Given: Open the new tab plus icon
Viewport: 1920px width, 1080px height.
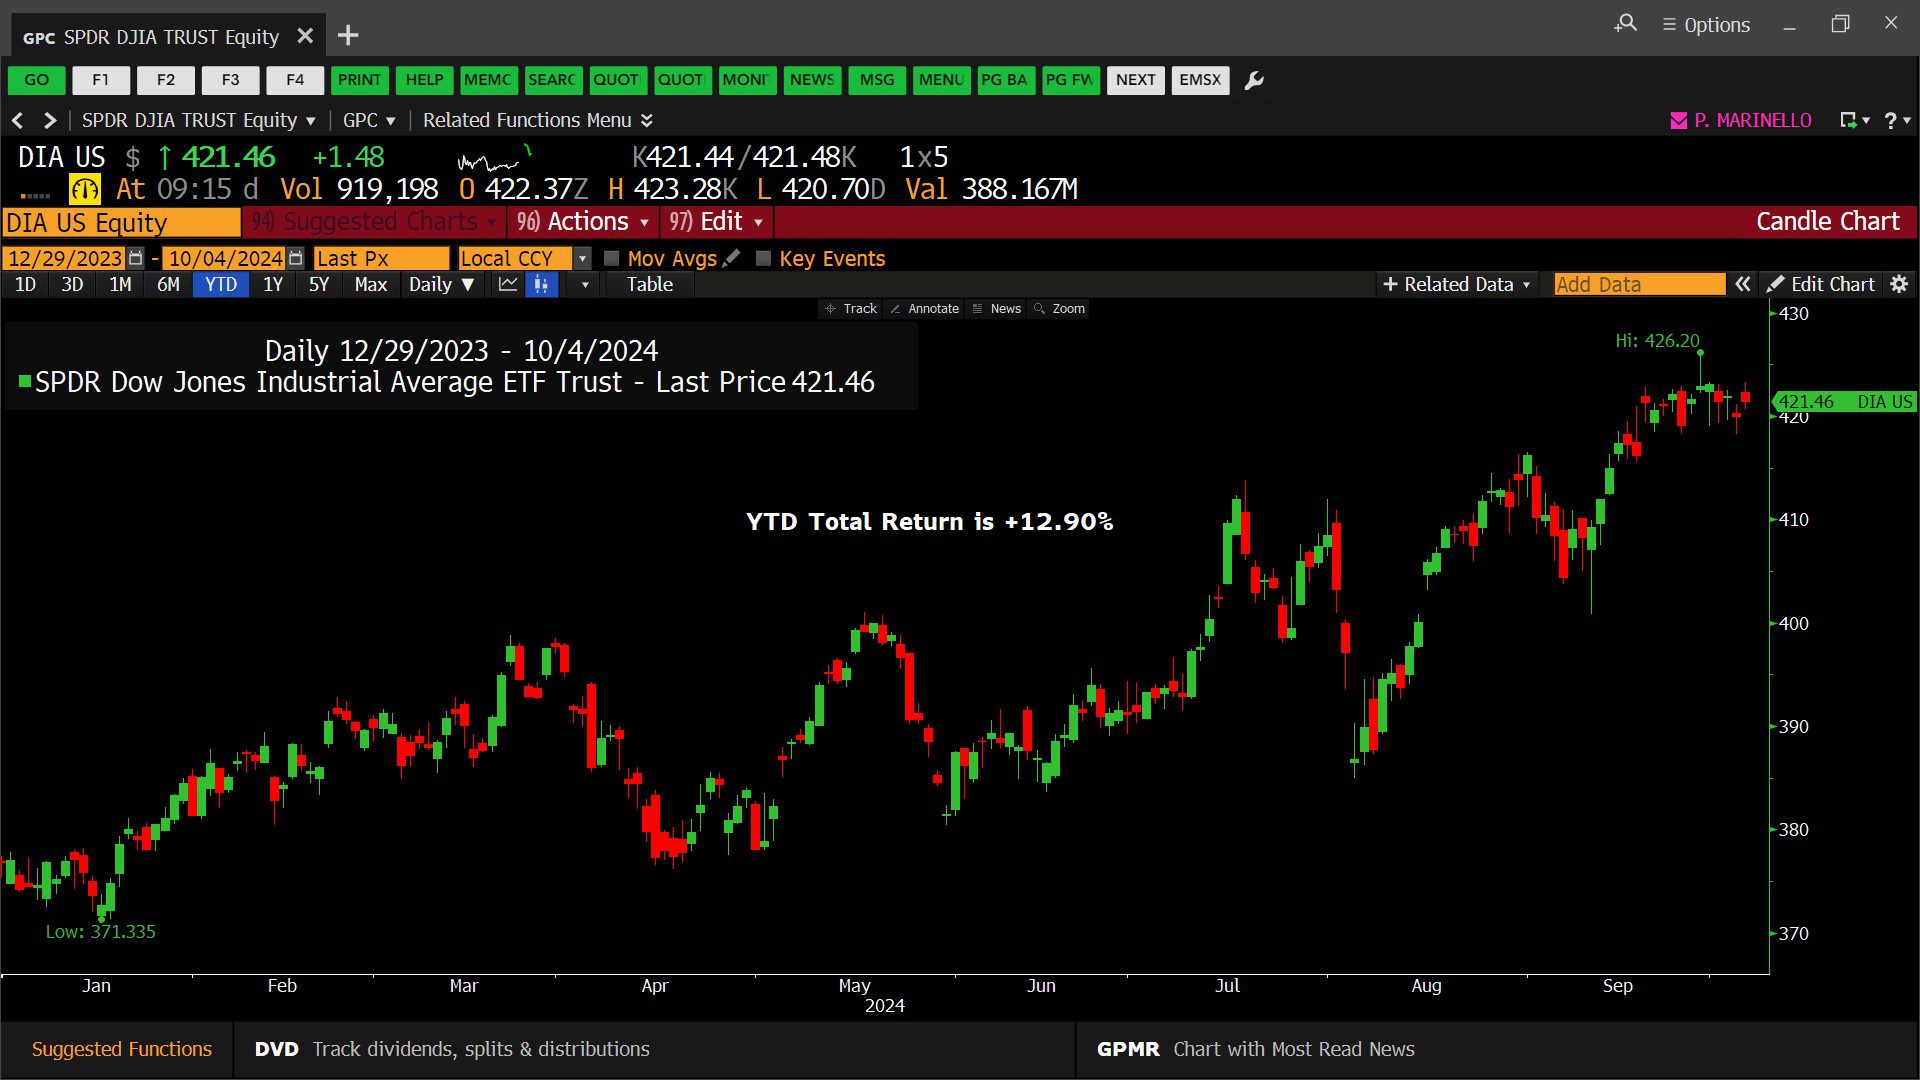Looking at the screenshot, I should 348,36.
